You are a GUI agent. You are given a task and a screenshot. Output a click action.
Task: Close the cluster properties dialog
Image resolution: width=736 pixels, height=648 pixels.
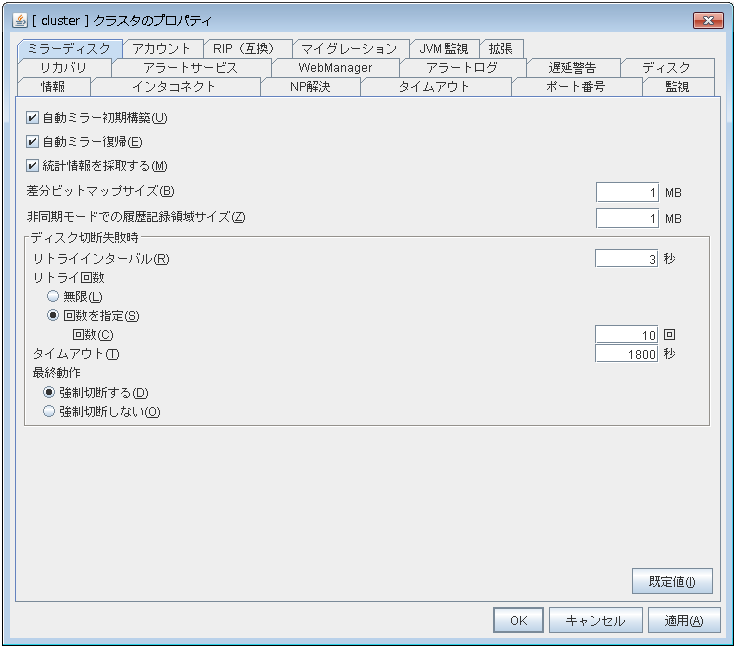[708, 20]
